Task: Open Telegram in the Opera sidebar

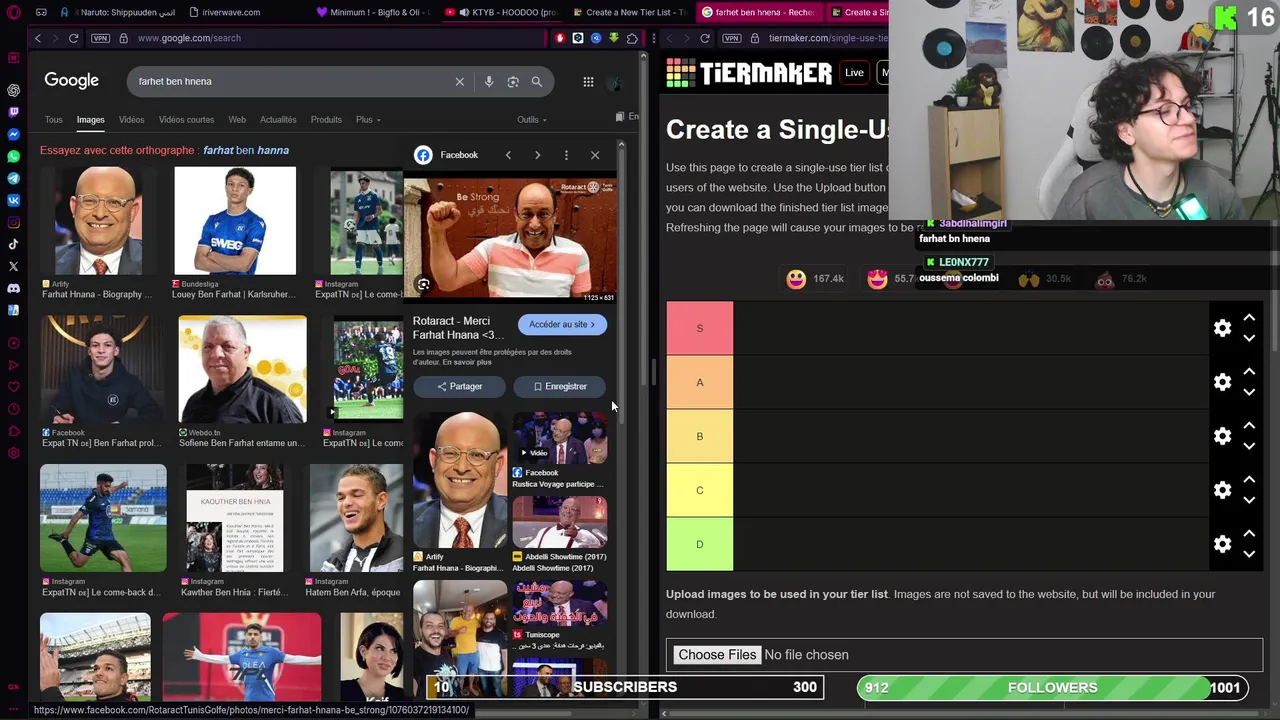Action: pos(13,178)
